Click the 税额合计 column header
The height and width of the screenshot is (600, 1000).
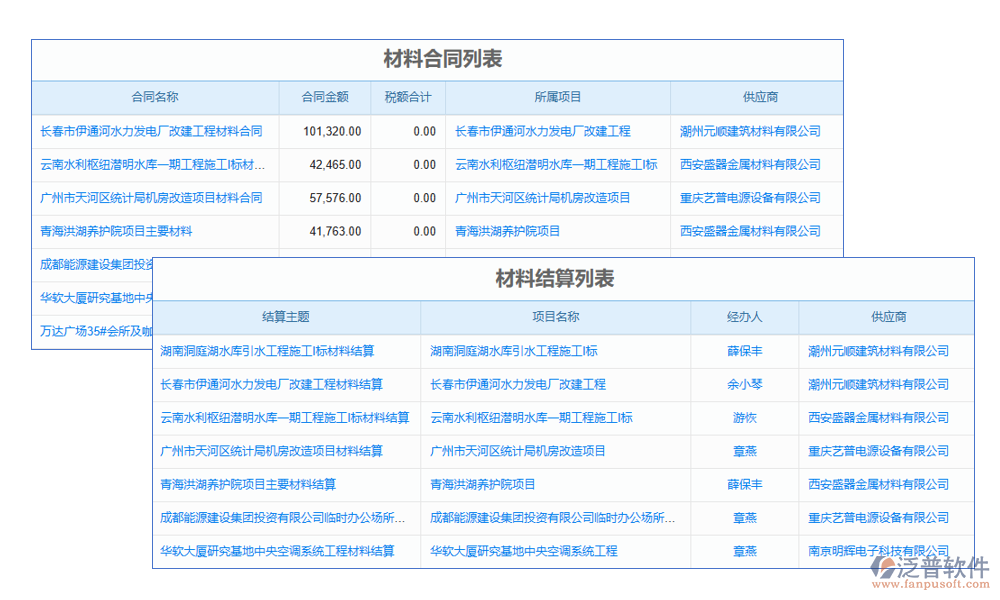pos(408,97)
